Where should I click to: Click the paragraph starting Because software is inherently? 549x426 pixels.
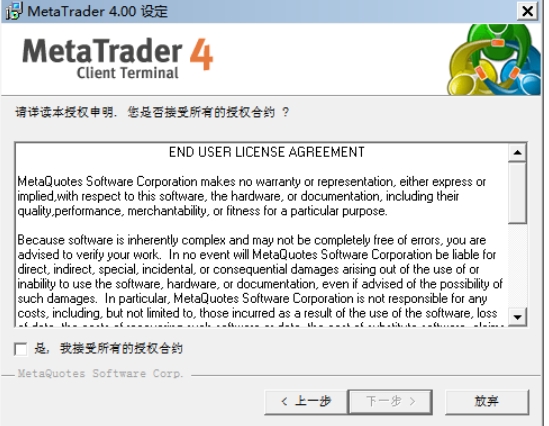pyautogui.click(x=260, y=277)
